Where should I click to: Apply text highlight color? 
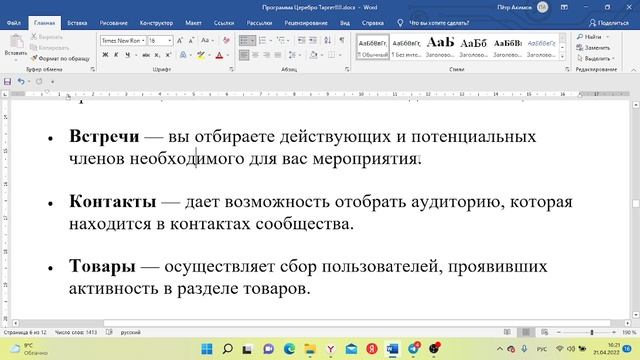201,55
